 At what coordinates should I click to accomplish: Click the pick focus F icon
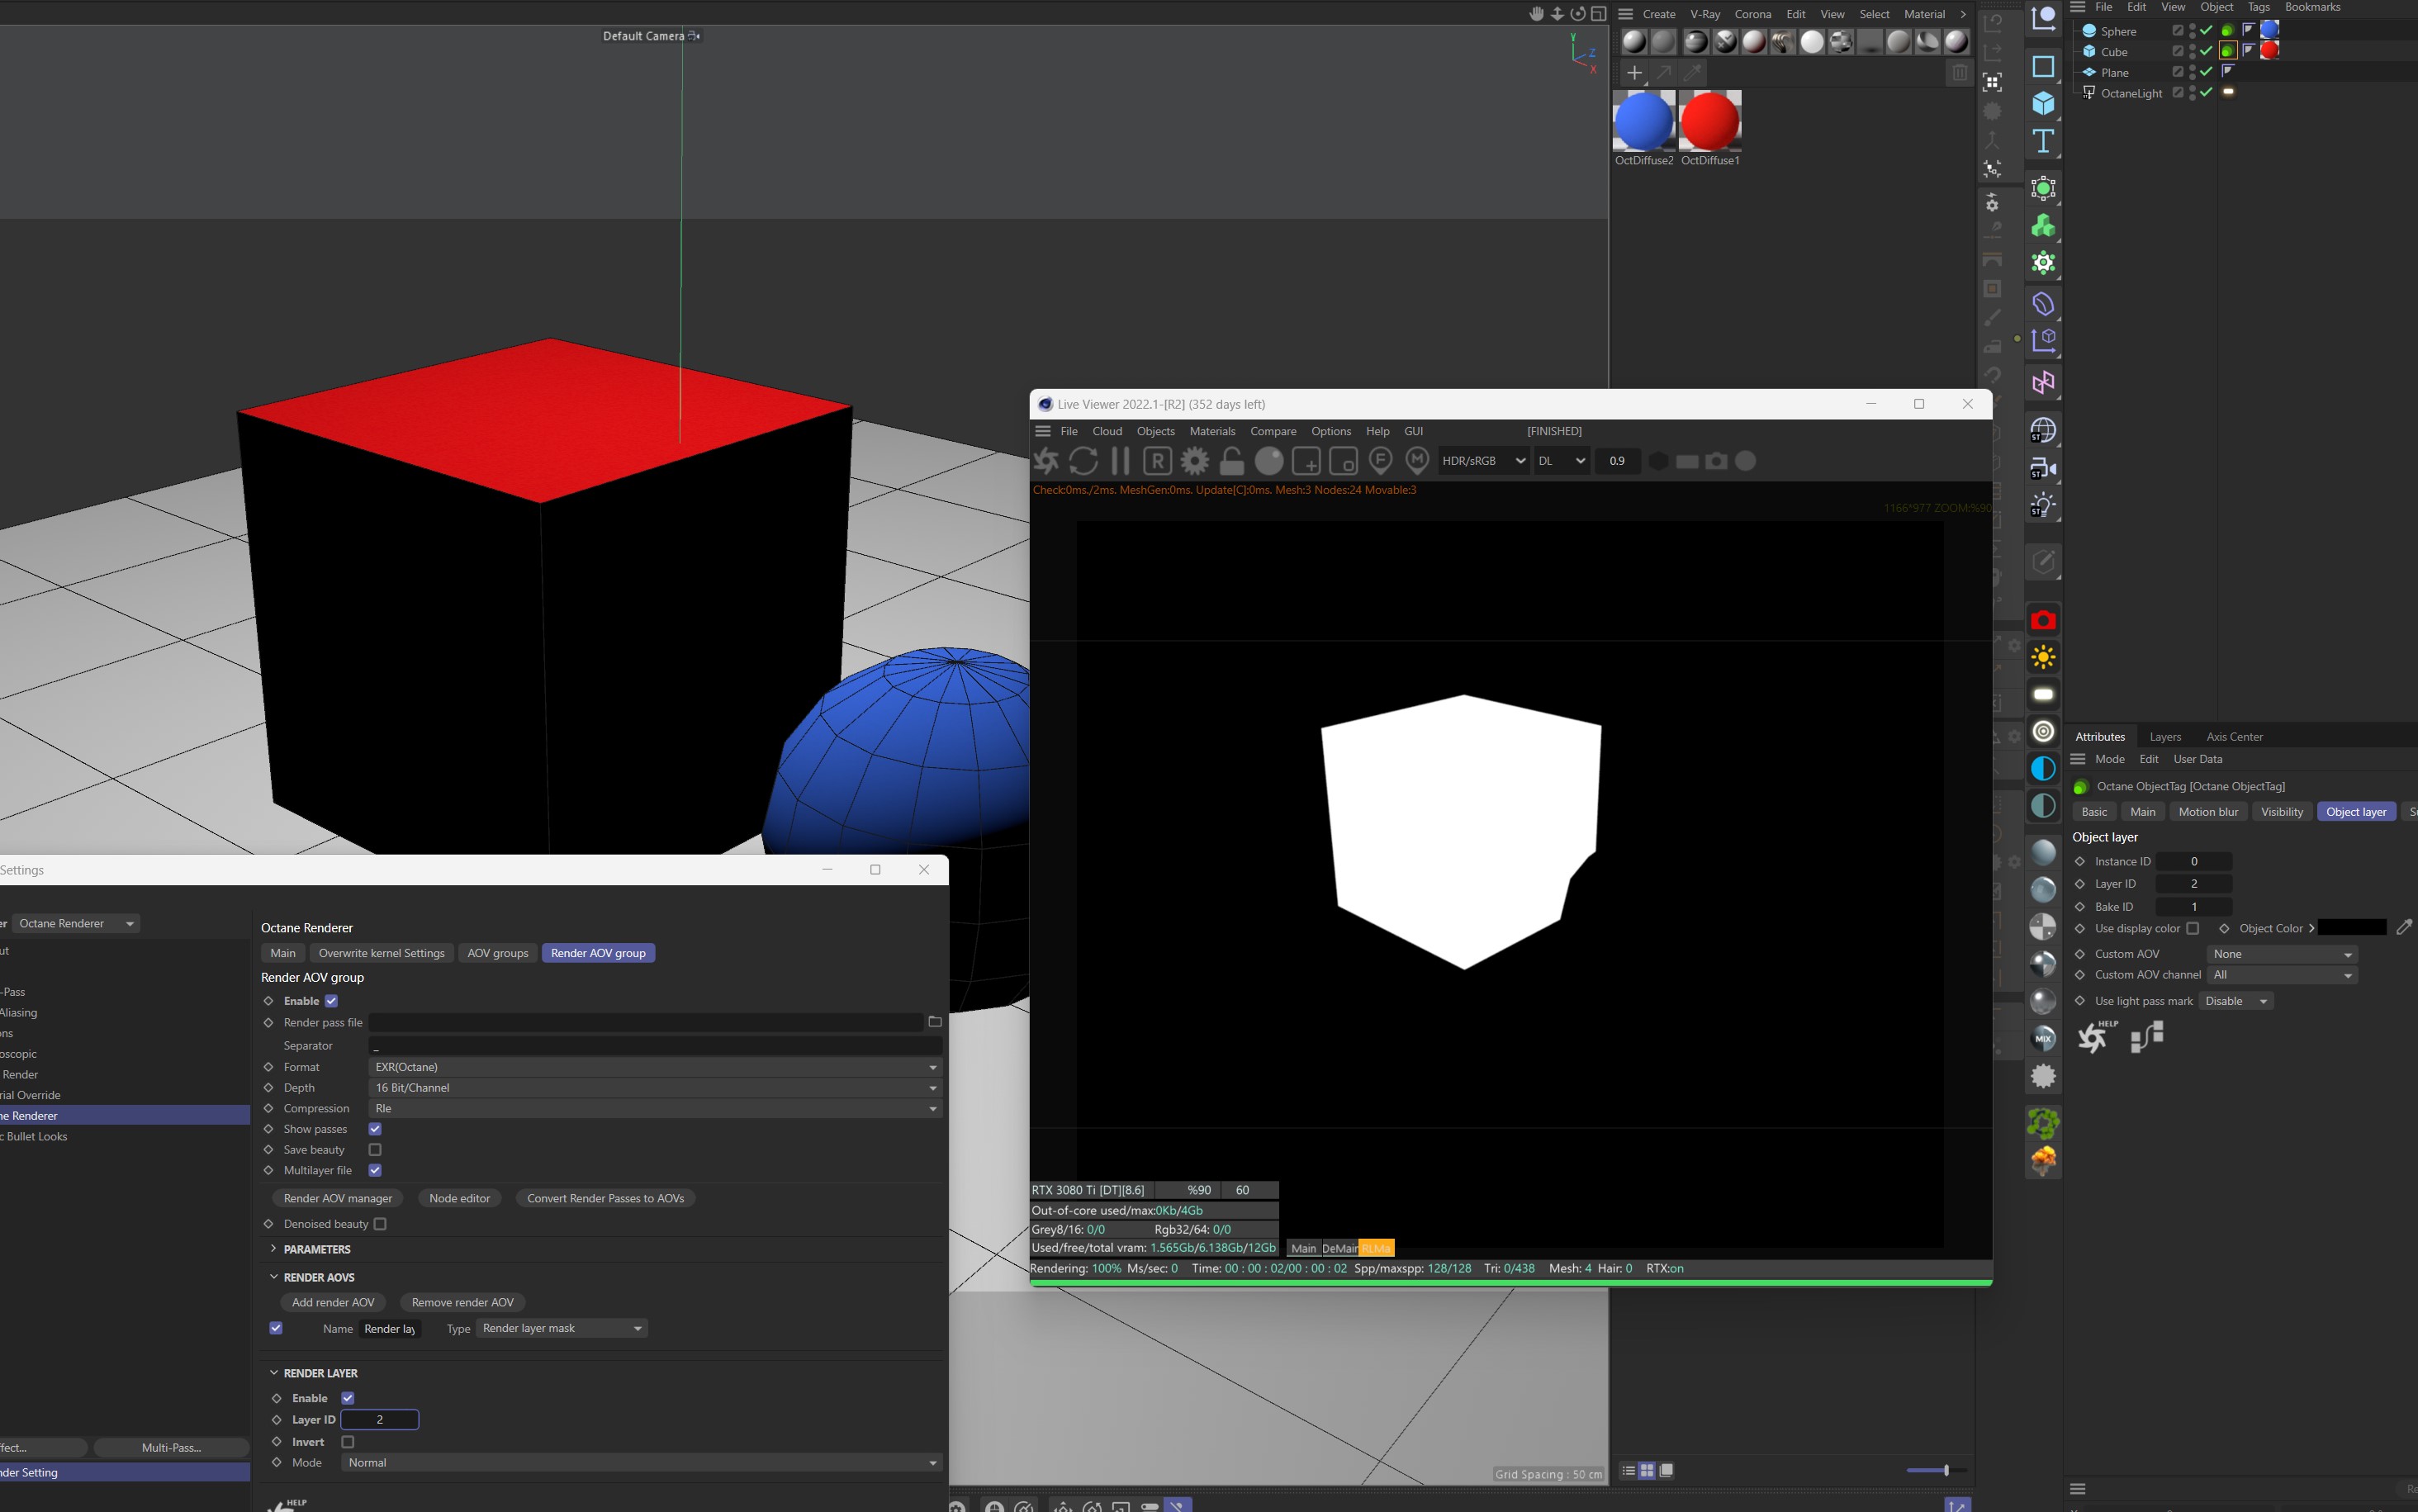coord(1380,461)
